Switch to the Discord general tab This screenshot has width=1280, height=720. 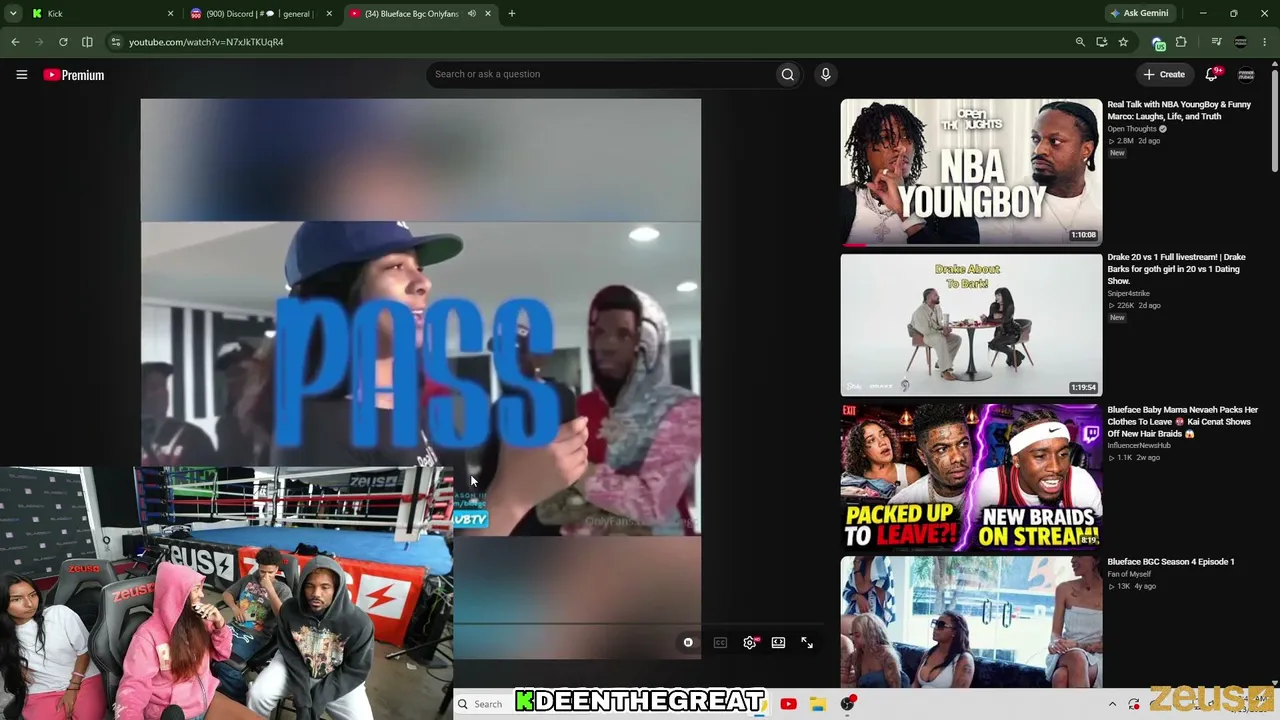[x=262, y=14]
